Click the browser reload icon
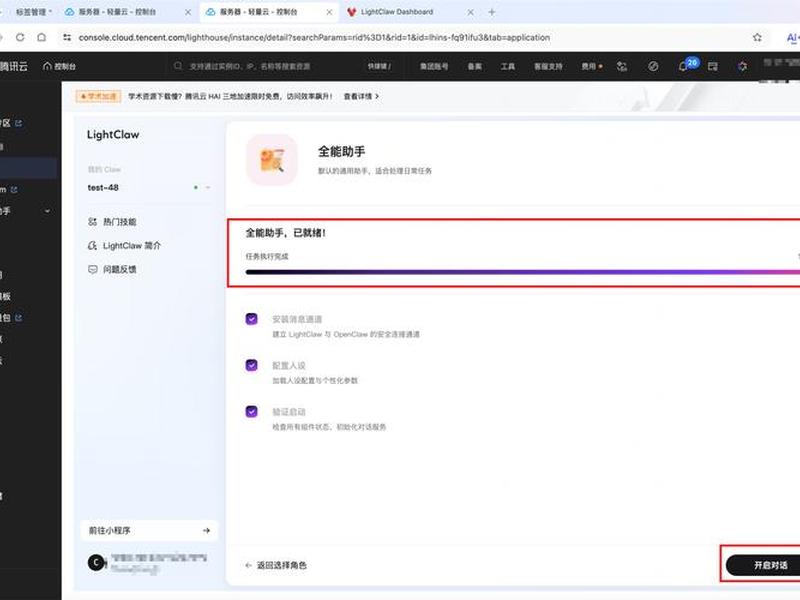This screenshot has width=800, height=600. [x=20, y=37]
